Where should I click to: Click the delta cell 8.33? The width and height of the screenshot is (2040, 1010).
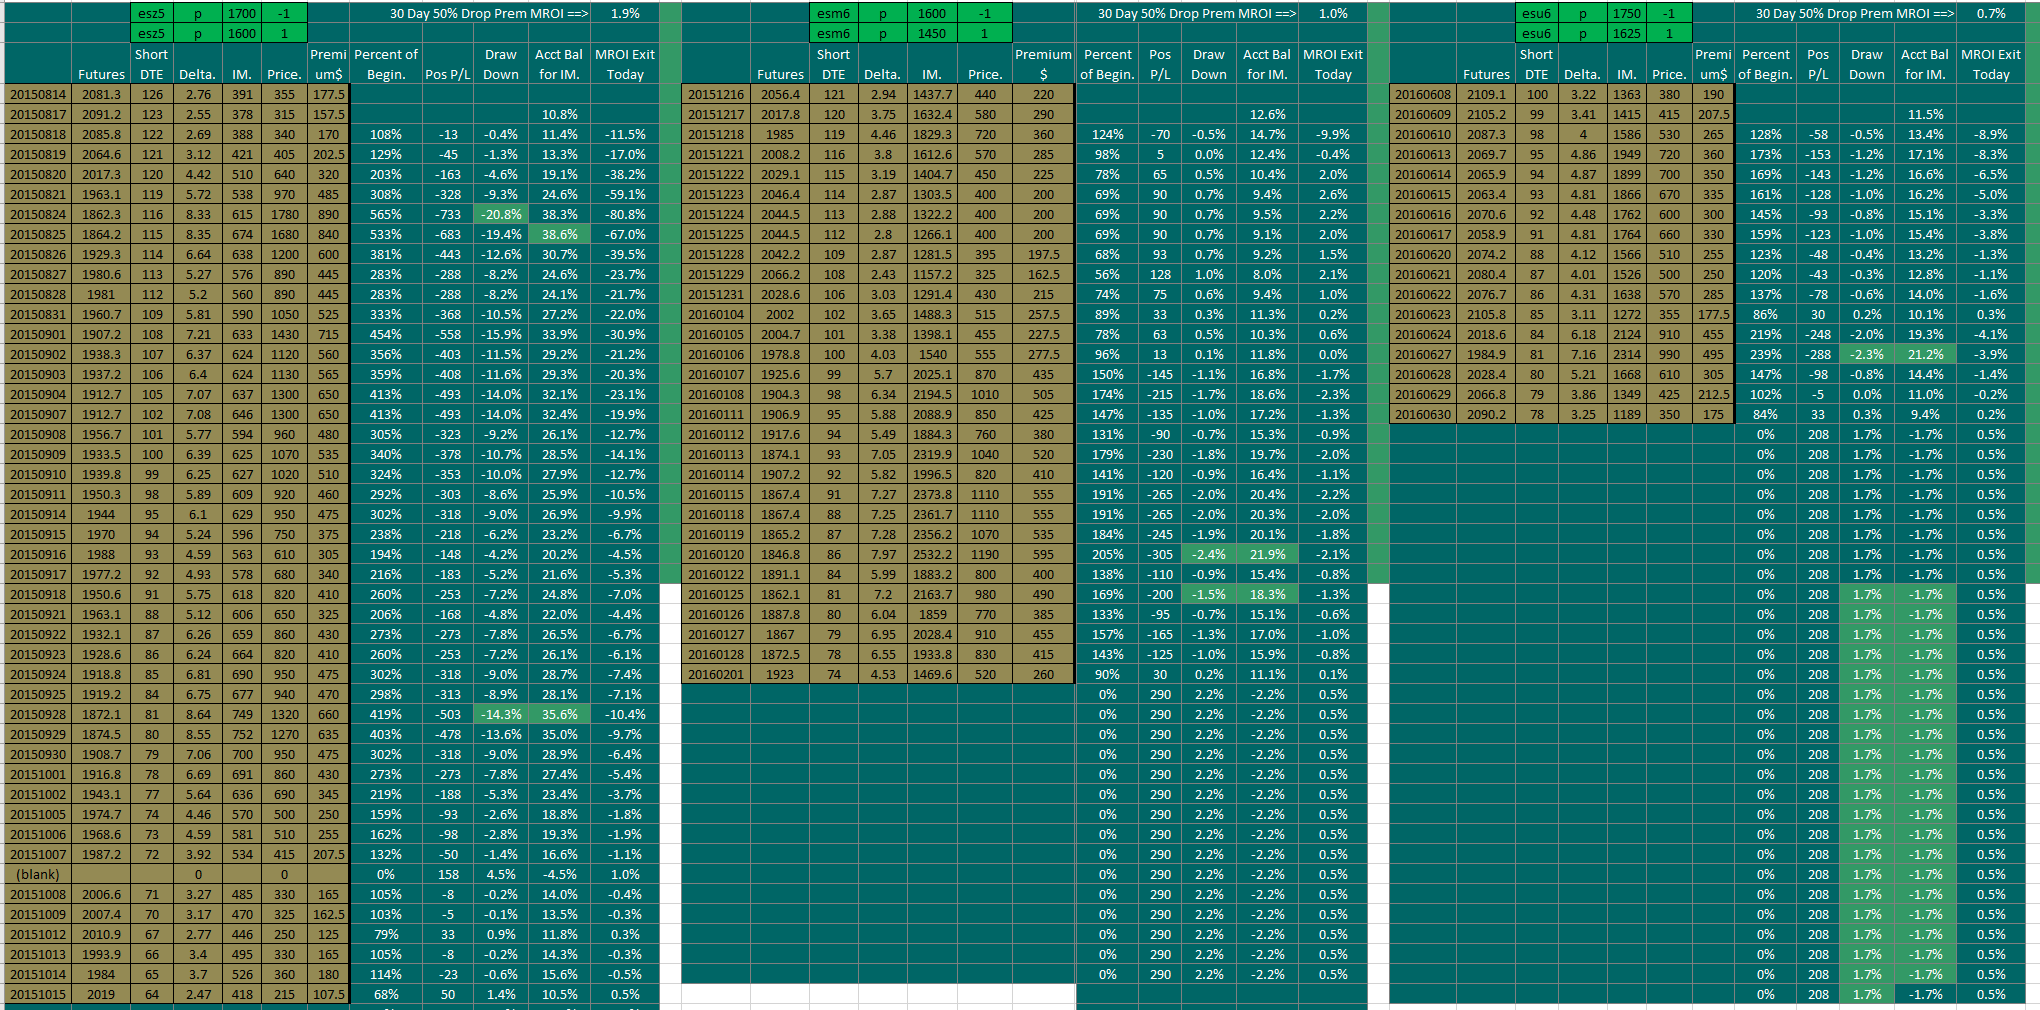[198, 215]
